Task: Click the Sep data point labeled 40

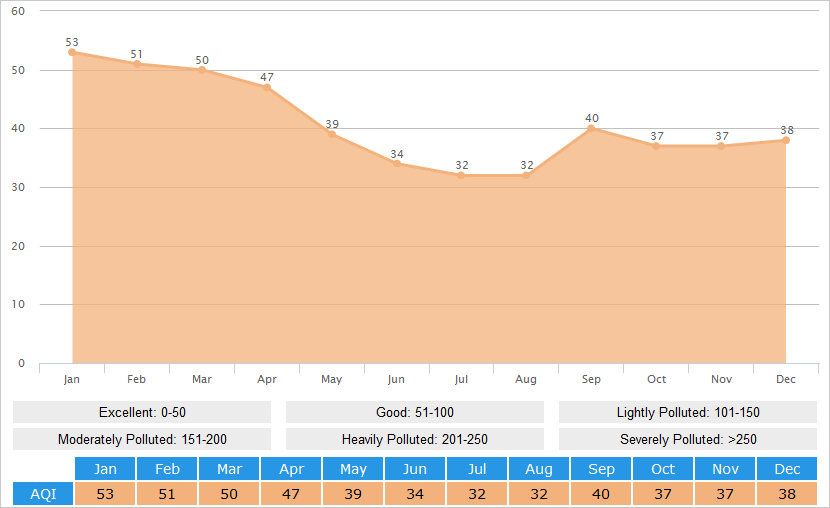Action: [x=591, y=129]
